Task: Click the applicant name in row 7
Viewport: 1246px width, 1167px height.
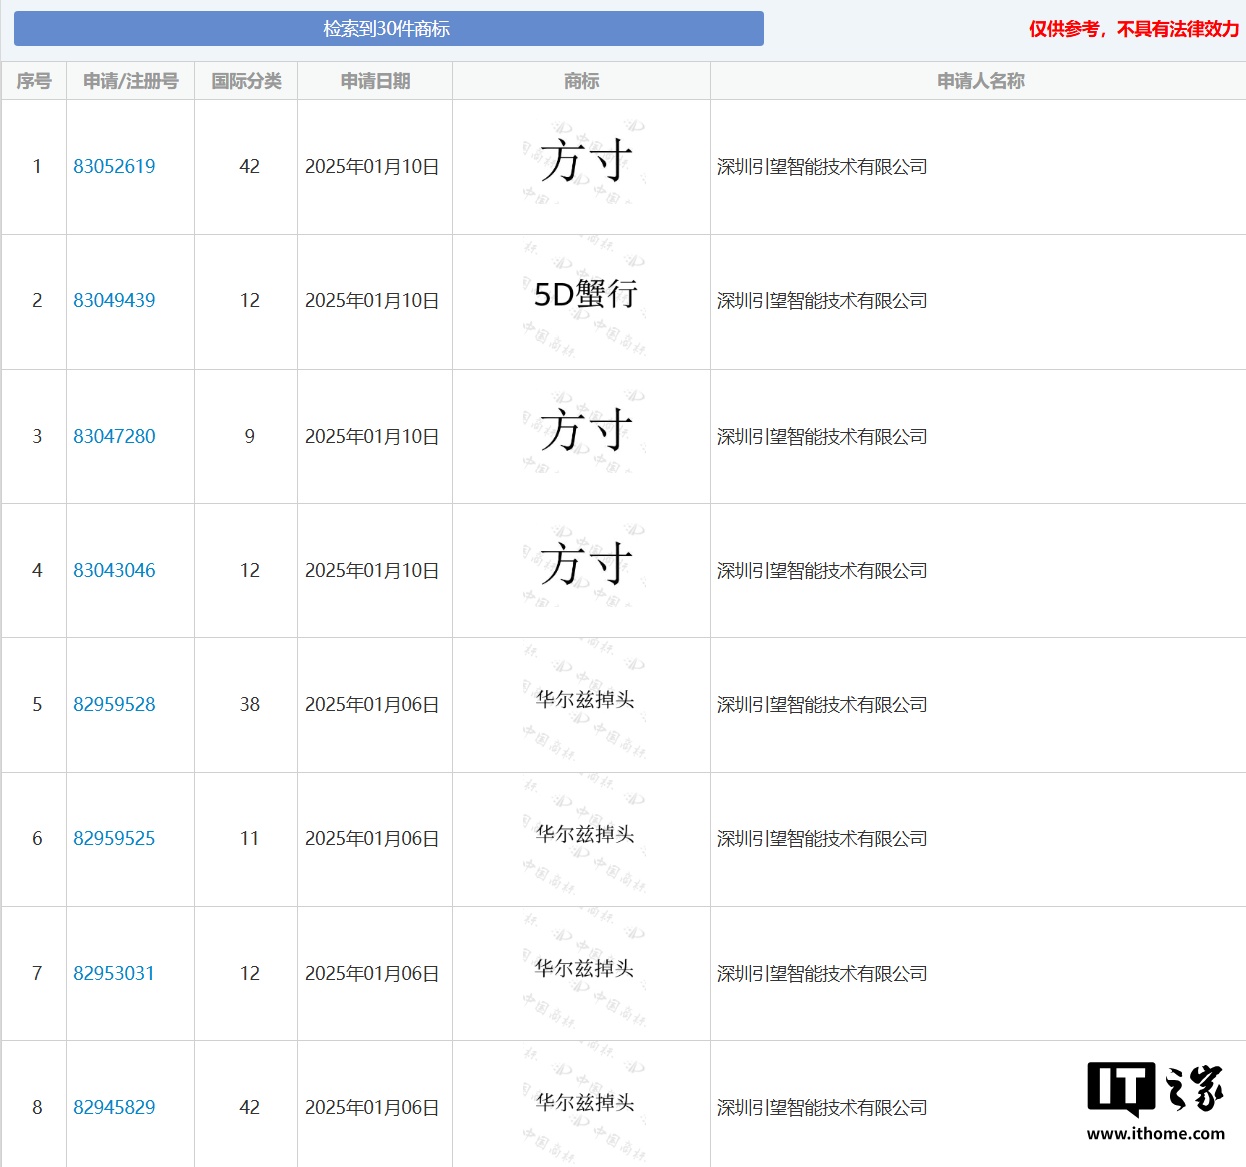Action: click(822, 974)
